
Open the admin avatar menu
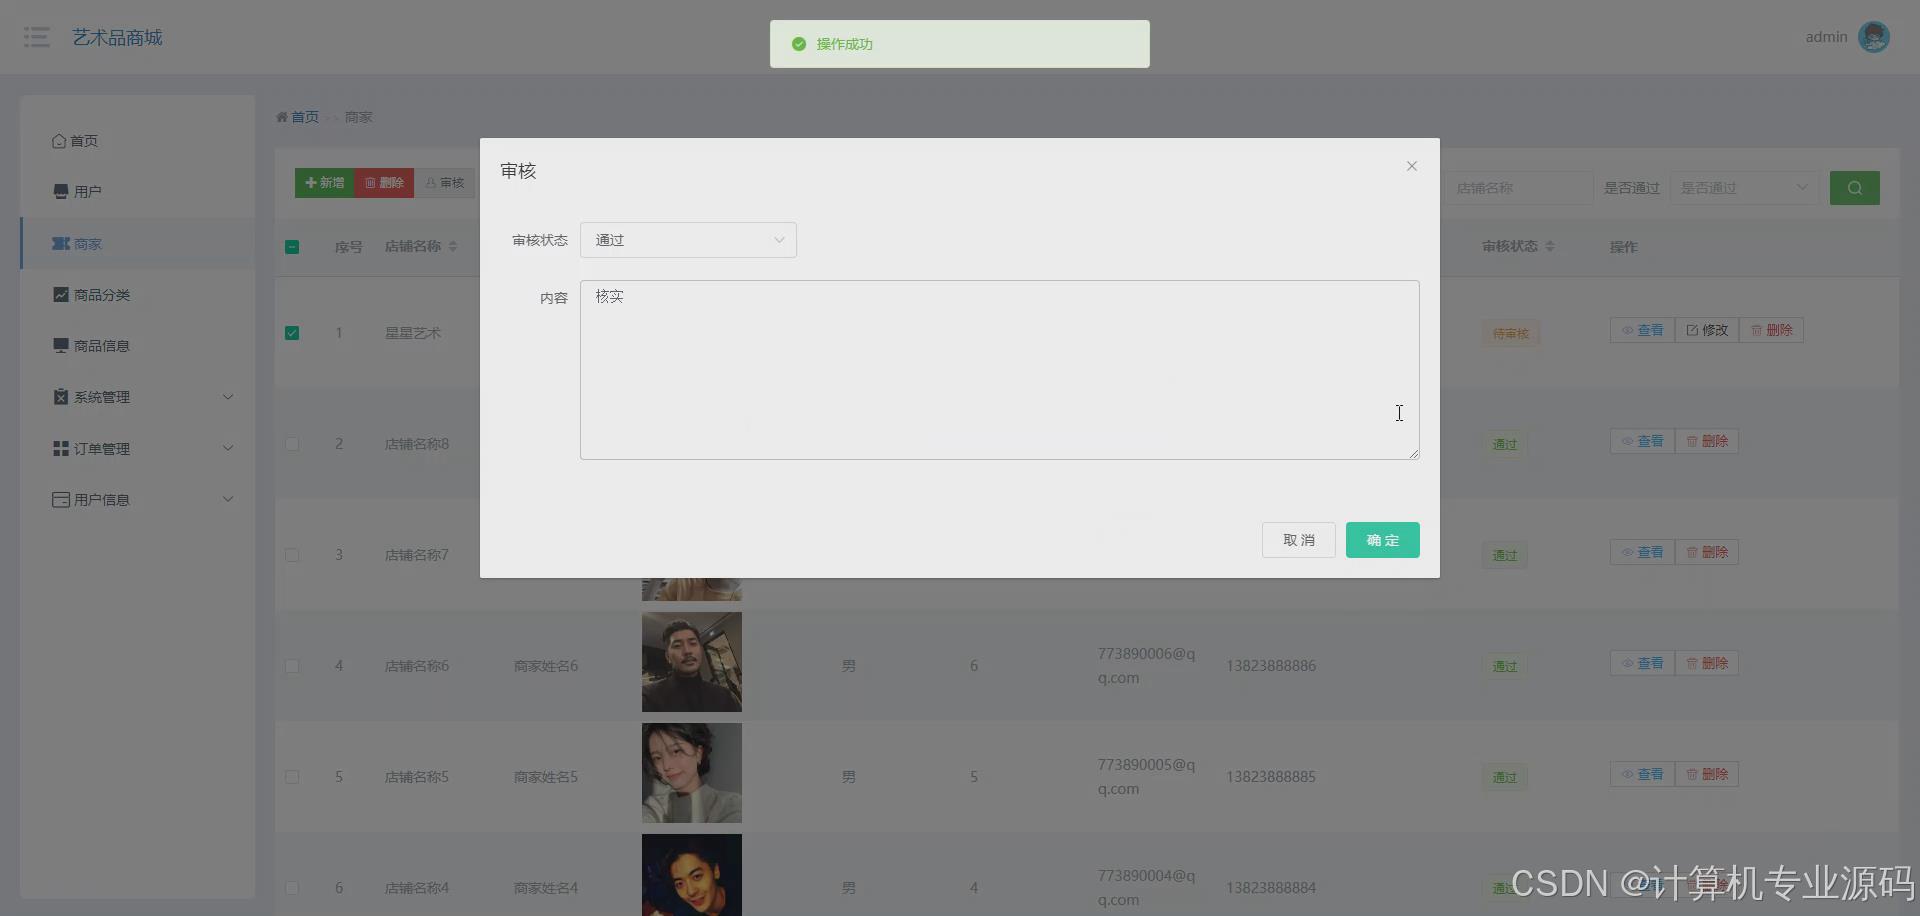point(1873,37)
